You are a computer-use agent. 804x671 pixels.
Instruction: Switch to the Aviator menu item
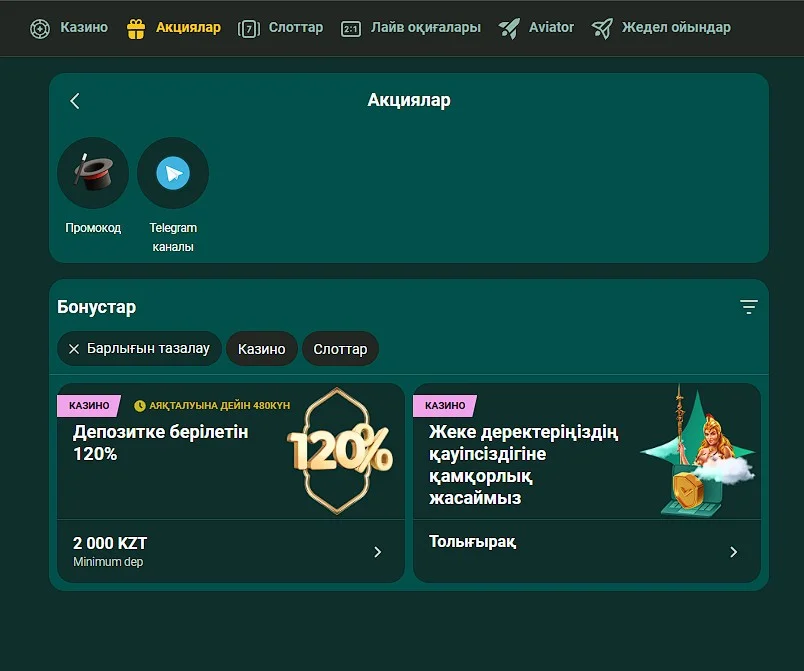[x=551, y=28]
